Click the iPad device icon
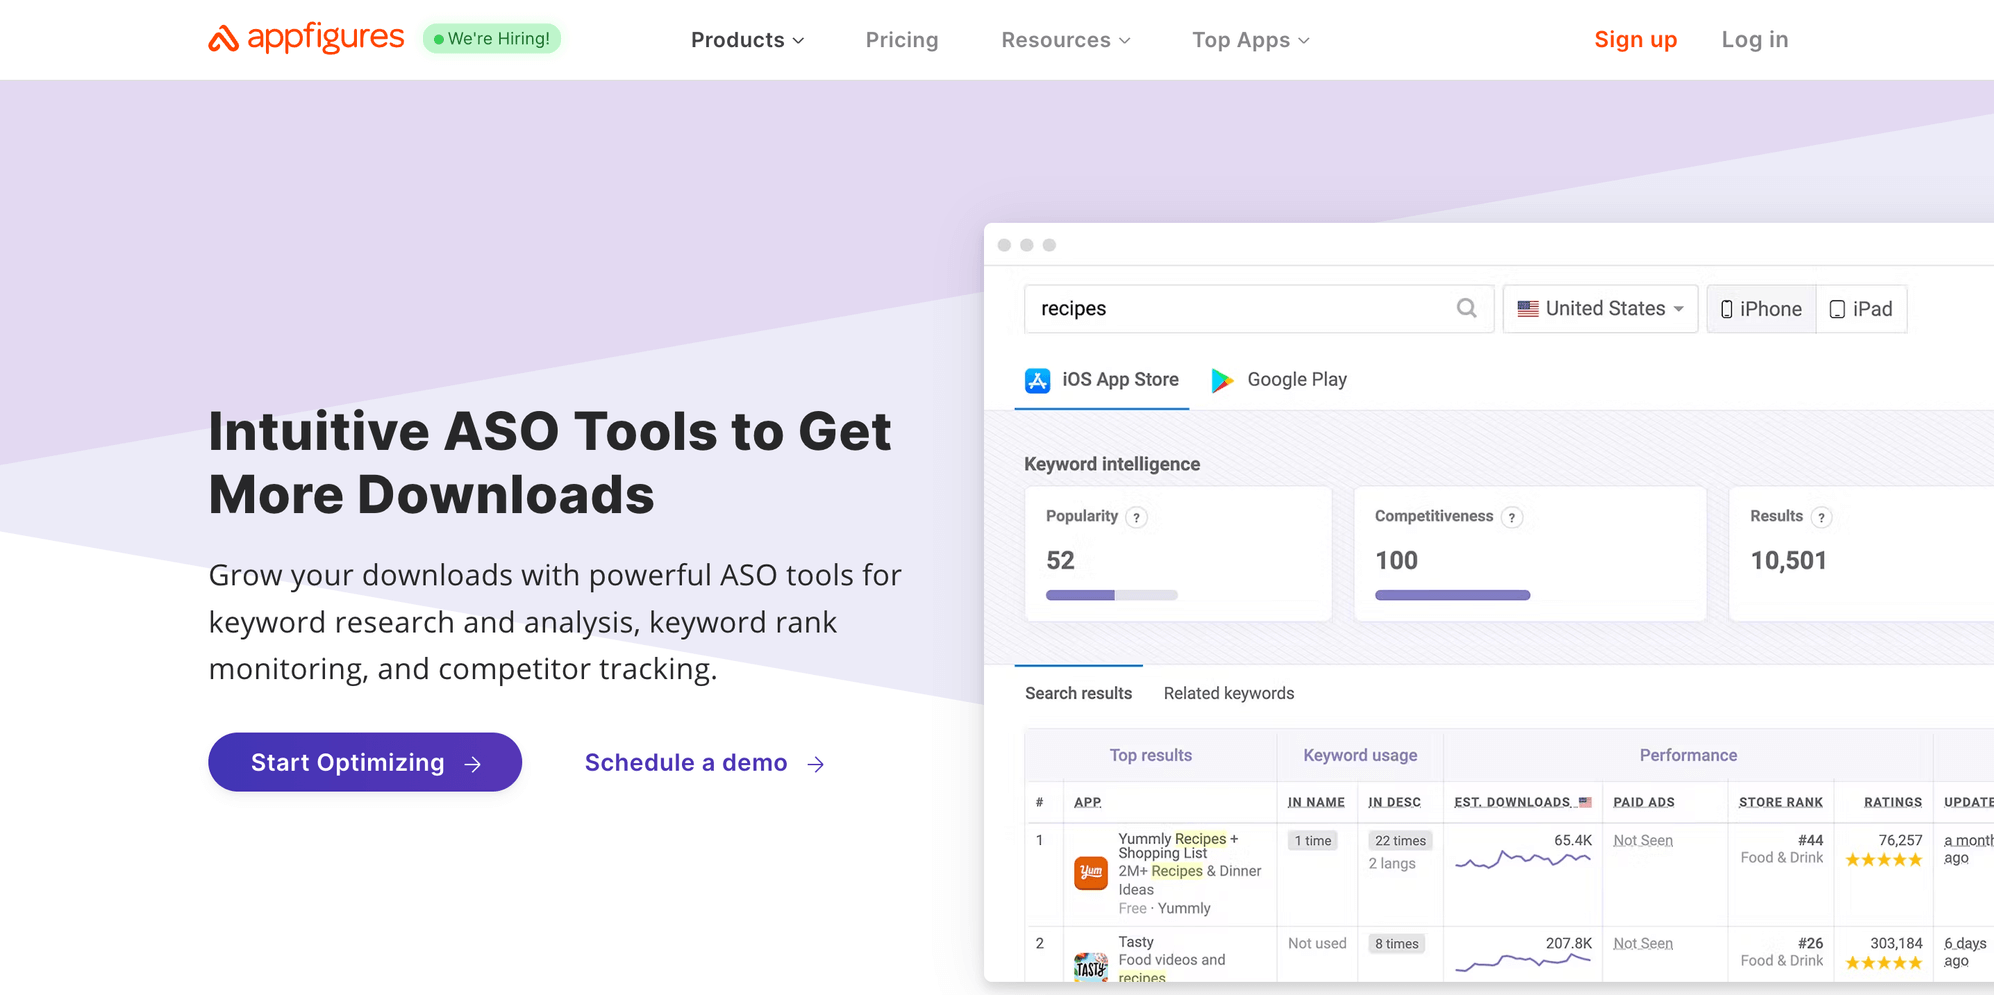 [x=1837, y=309]
